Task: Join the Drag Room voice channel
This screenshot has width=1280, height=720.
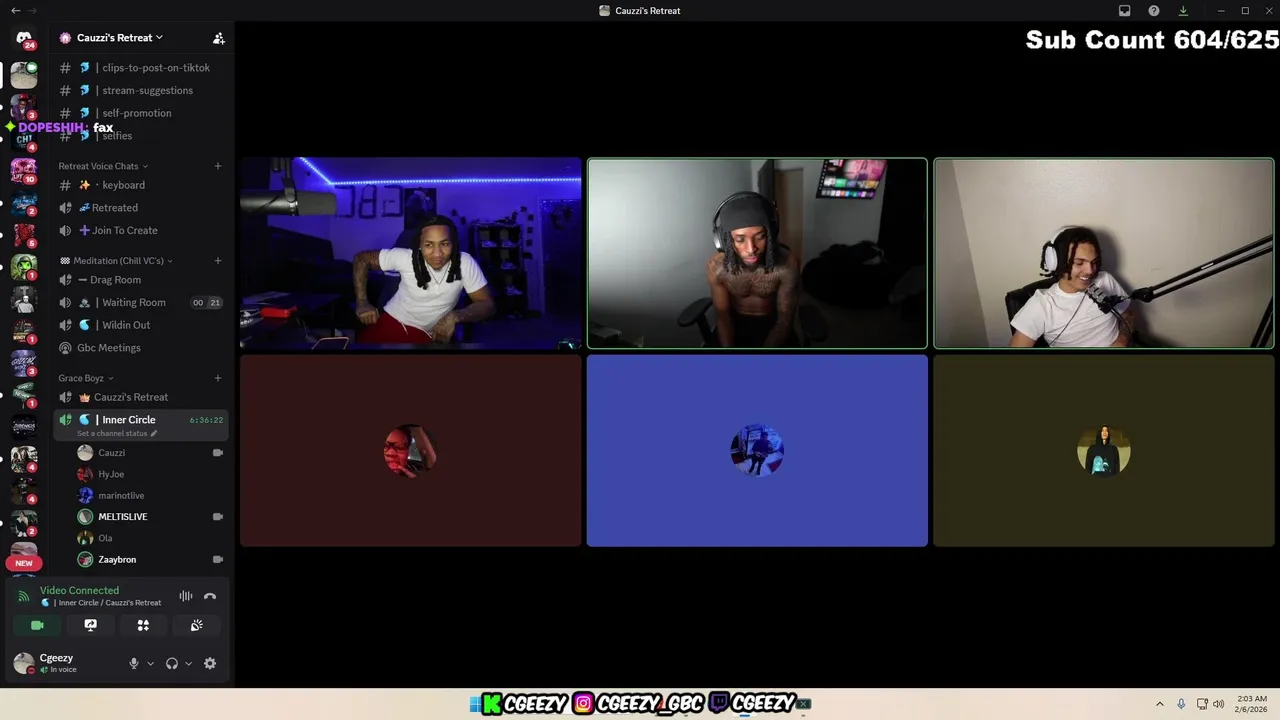Action: [140, 280]
